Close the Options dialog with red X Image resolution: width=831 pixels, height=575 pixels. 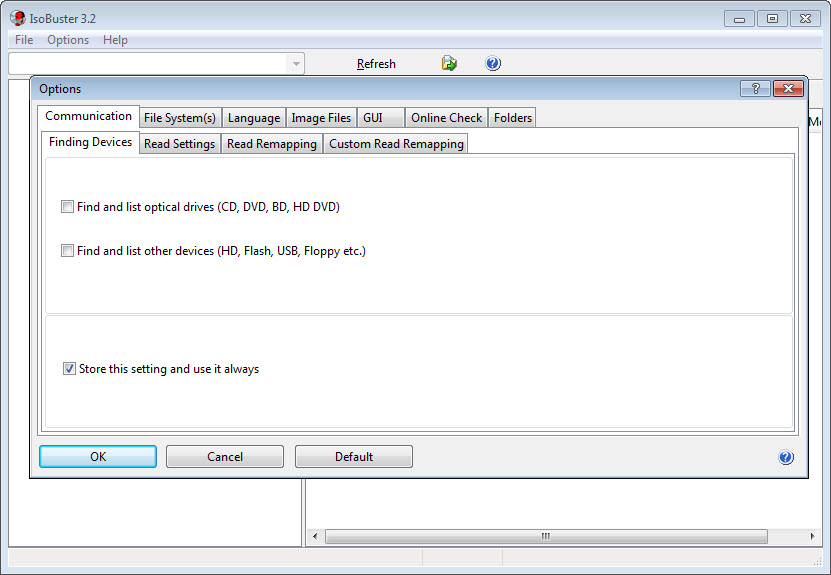[789, 89]
